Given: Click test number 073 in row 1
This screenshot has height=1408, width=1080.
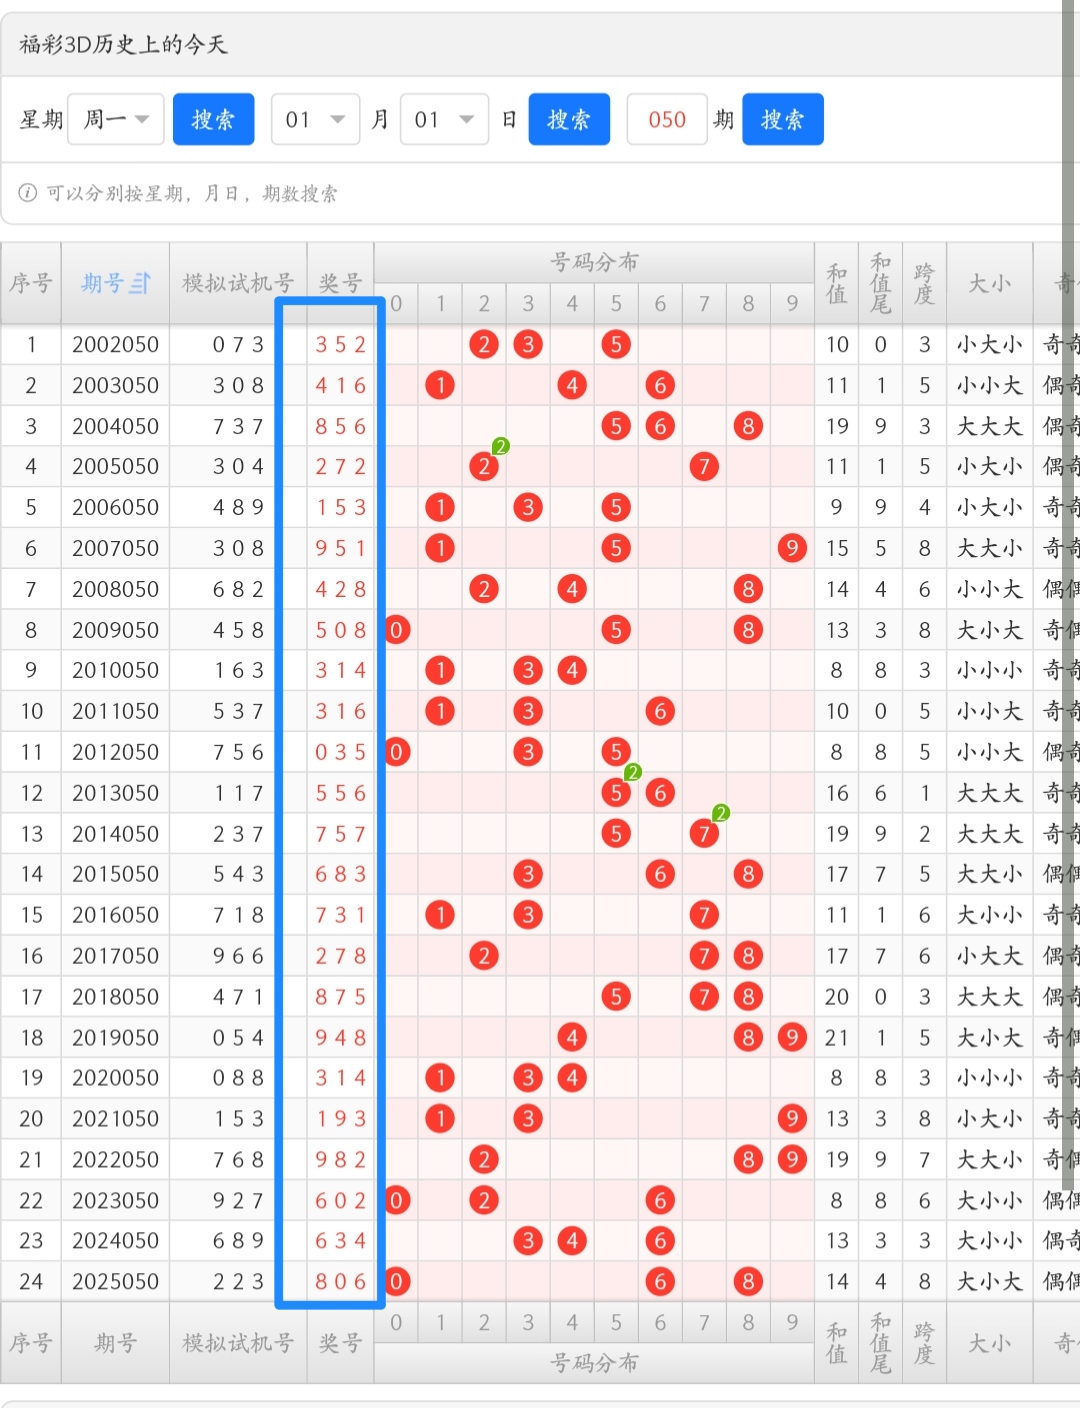Looking at the screenshot, I should (238, 344).
